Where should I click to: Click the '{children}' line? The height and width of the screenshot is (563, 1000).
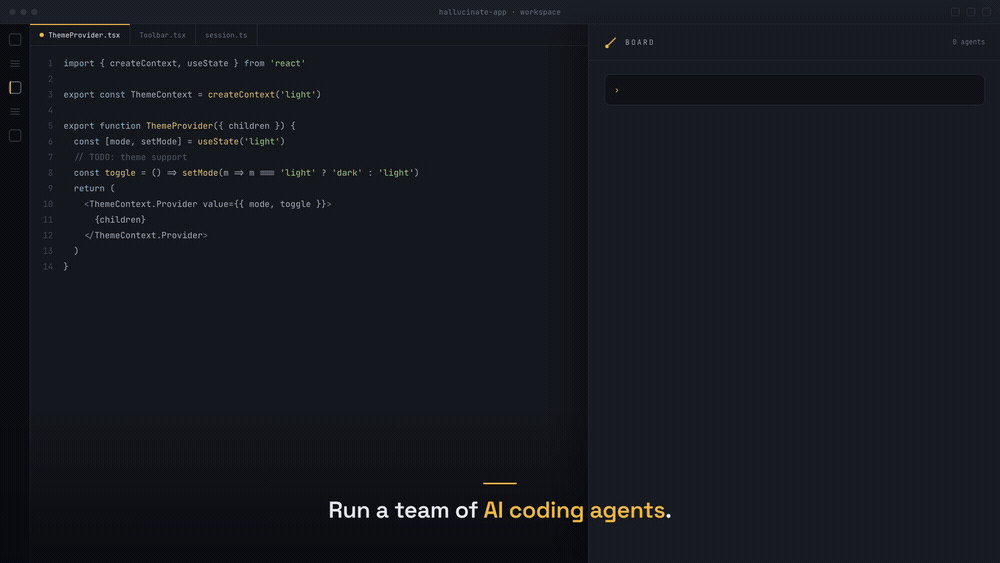coord(120,219)
